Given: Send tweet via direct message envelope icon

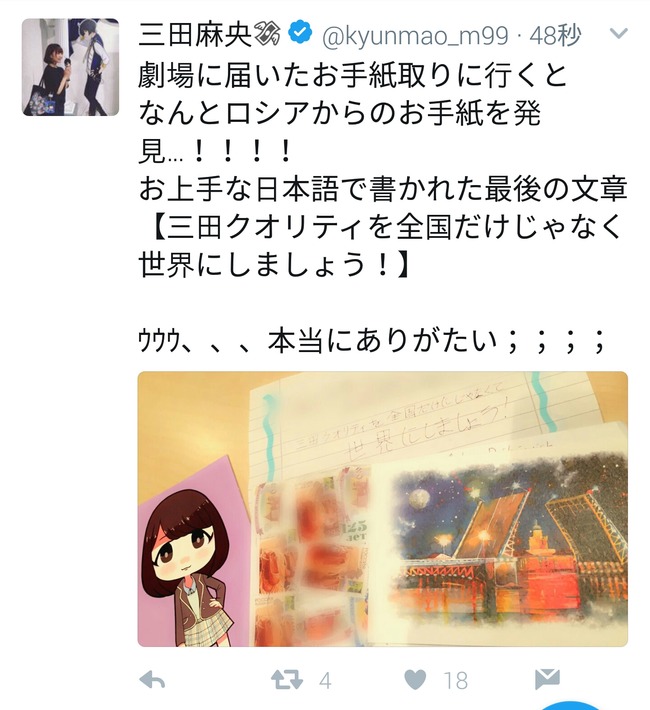Looking at the screenshot, I should coord(547,679).
